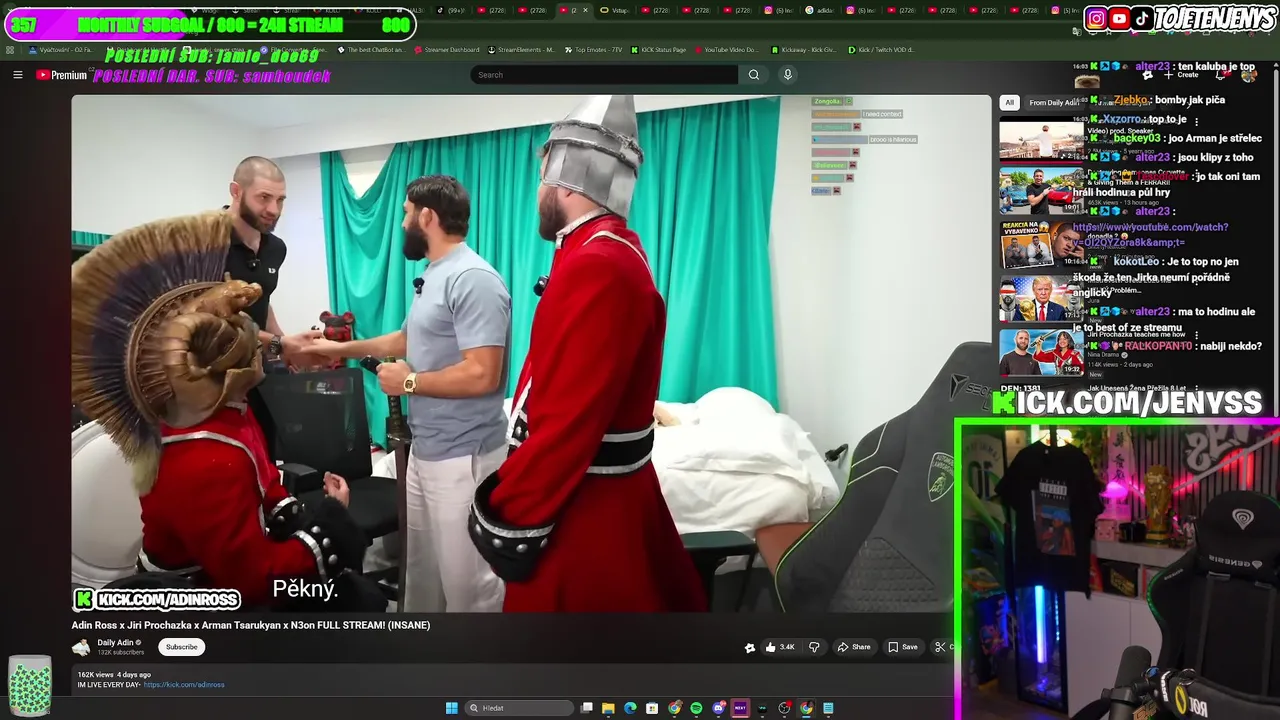
Task: Open the KICK Status Page bookmark
Action: (x=658, y=49)
